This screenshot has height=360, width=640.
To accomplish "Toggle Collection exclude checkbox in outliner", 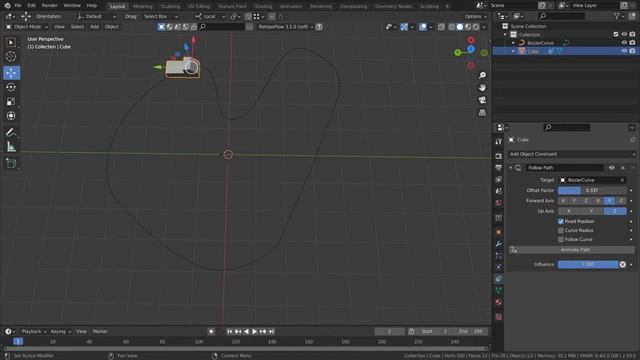I will (616, 34).
